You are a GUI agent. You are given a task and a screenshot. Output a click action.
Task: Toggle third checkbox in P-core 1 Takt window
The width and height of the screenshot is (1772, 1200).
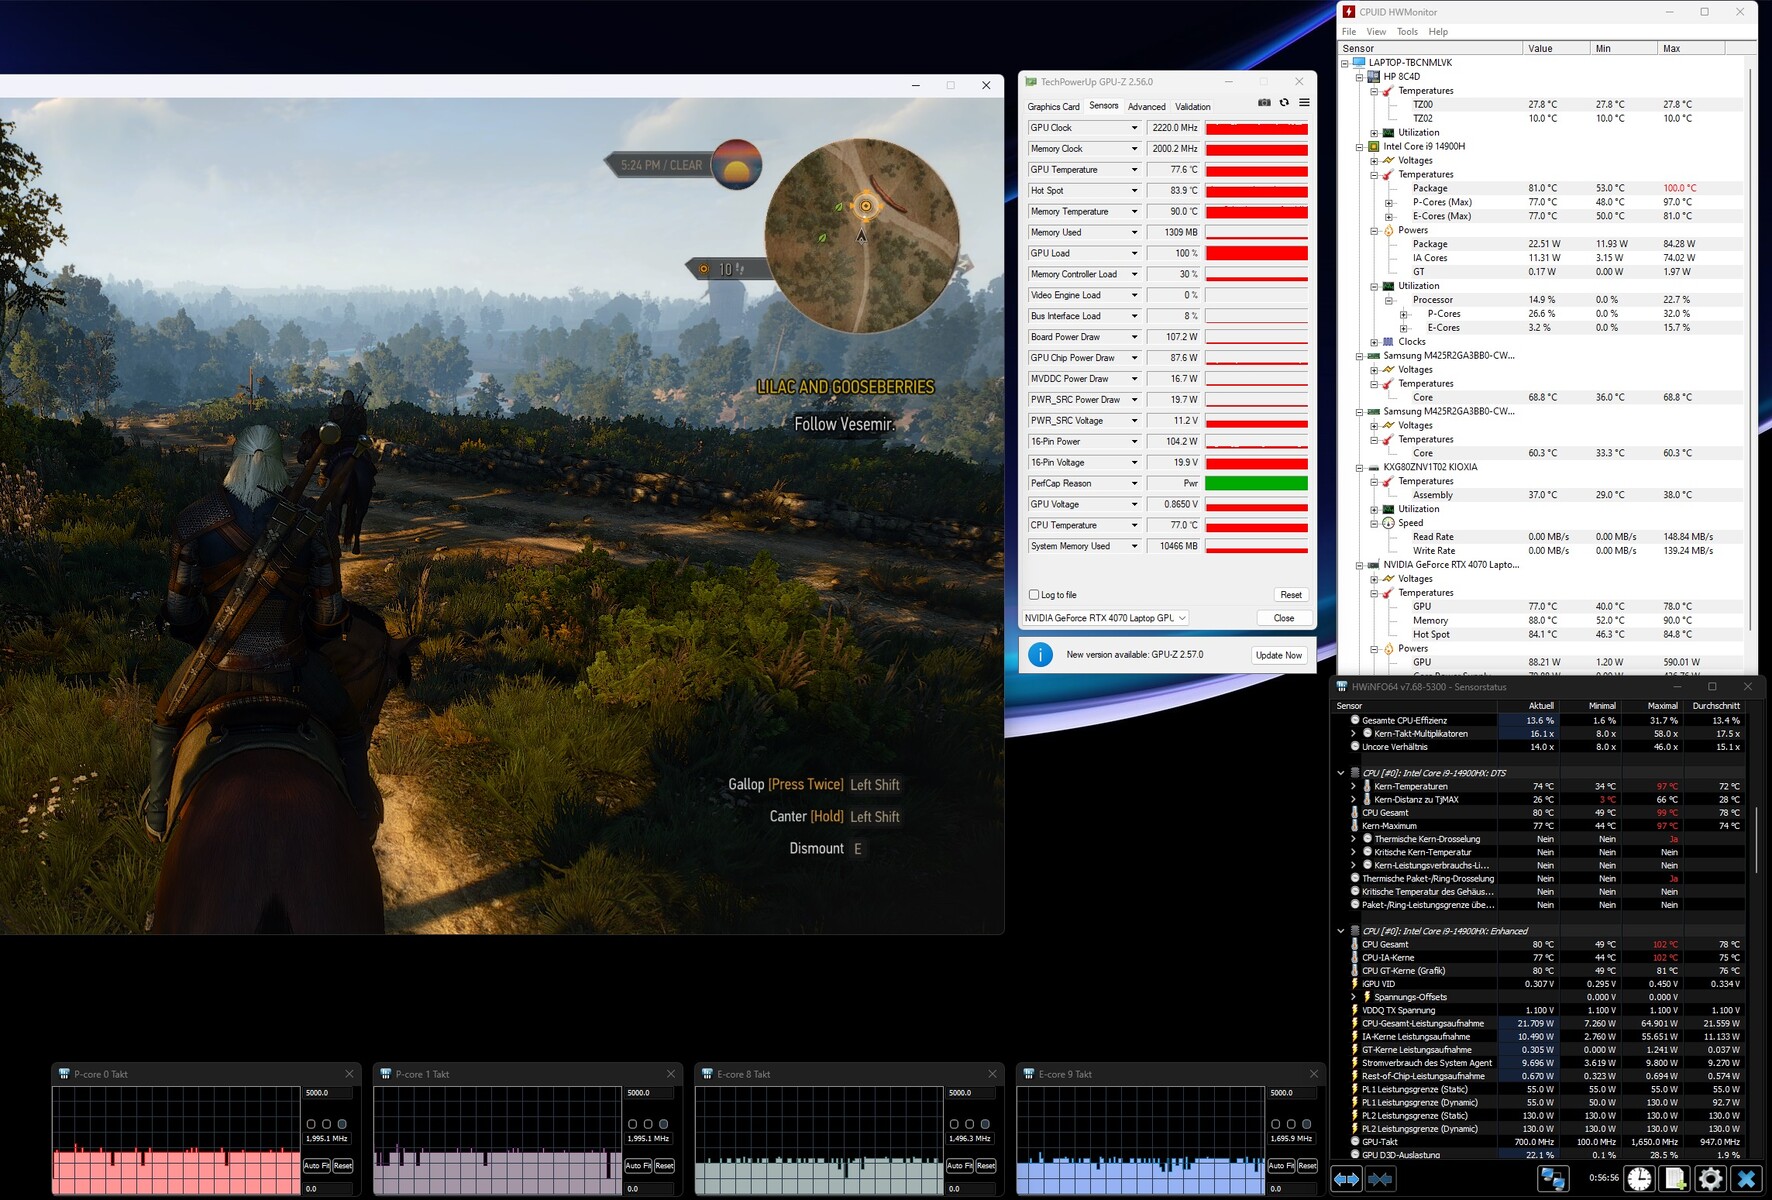(664, 1124)
